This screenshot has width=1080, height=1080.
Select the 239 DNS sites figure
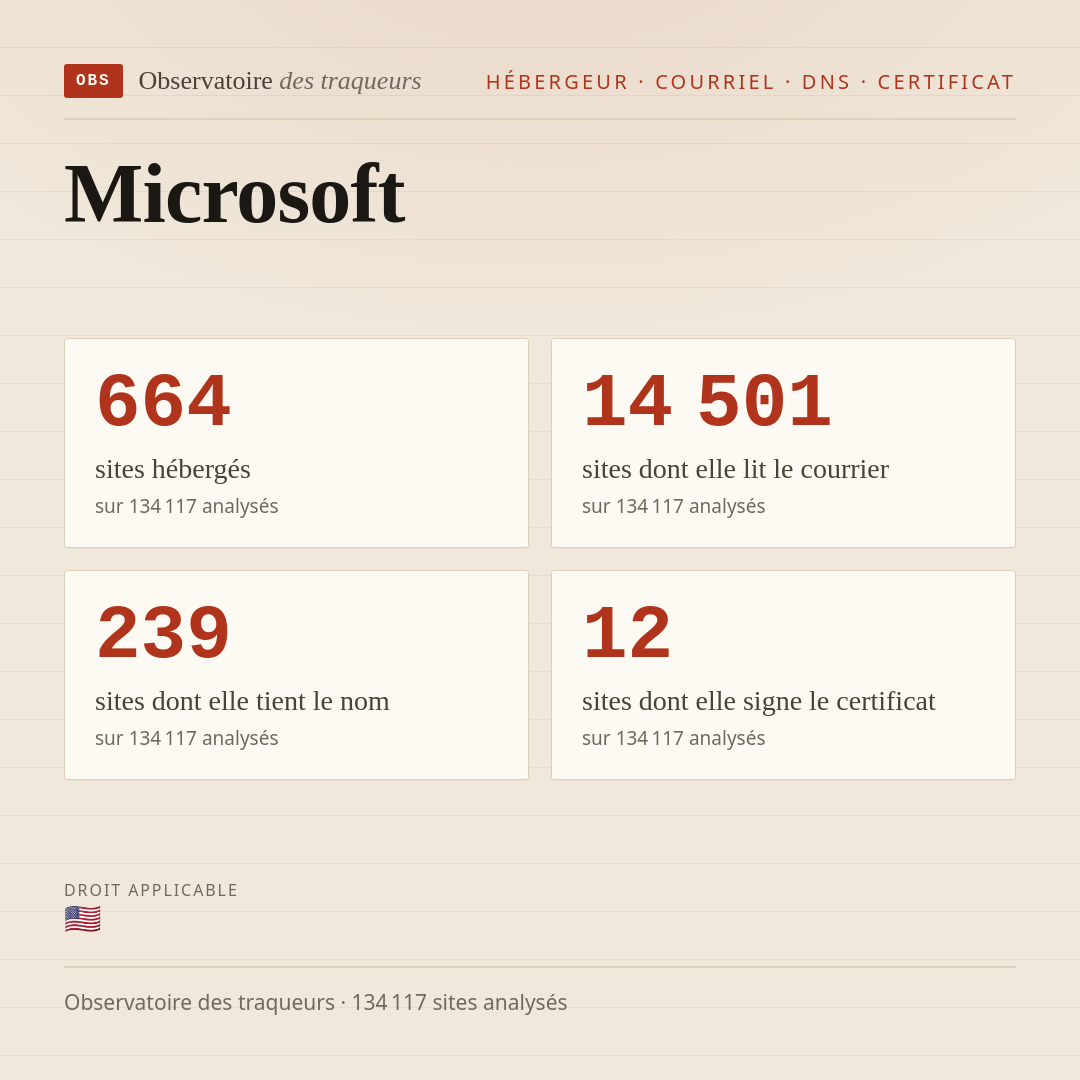pyautogui.click(x=163, y=633)
